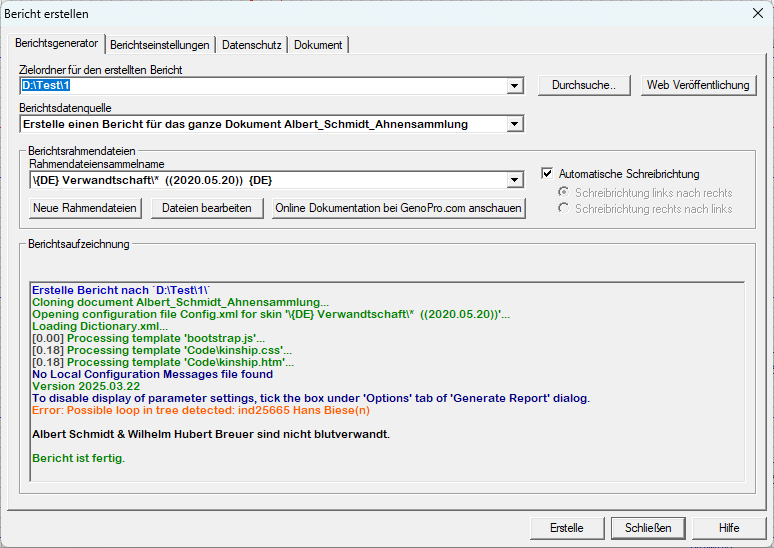Viewport: 774px width, 548px height.
Task: Open Hilfe for this dialog
Action: point(729,527)
